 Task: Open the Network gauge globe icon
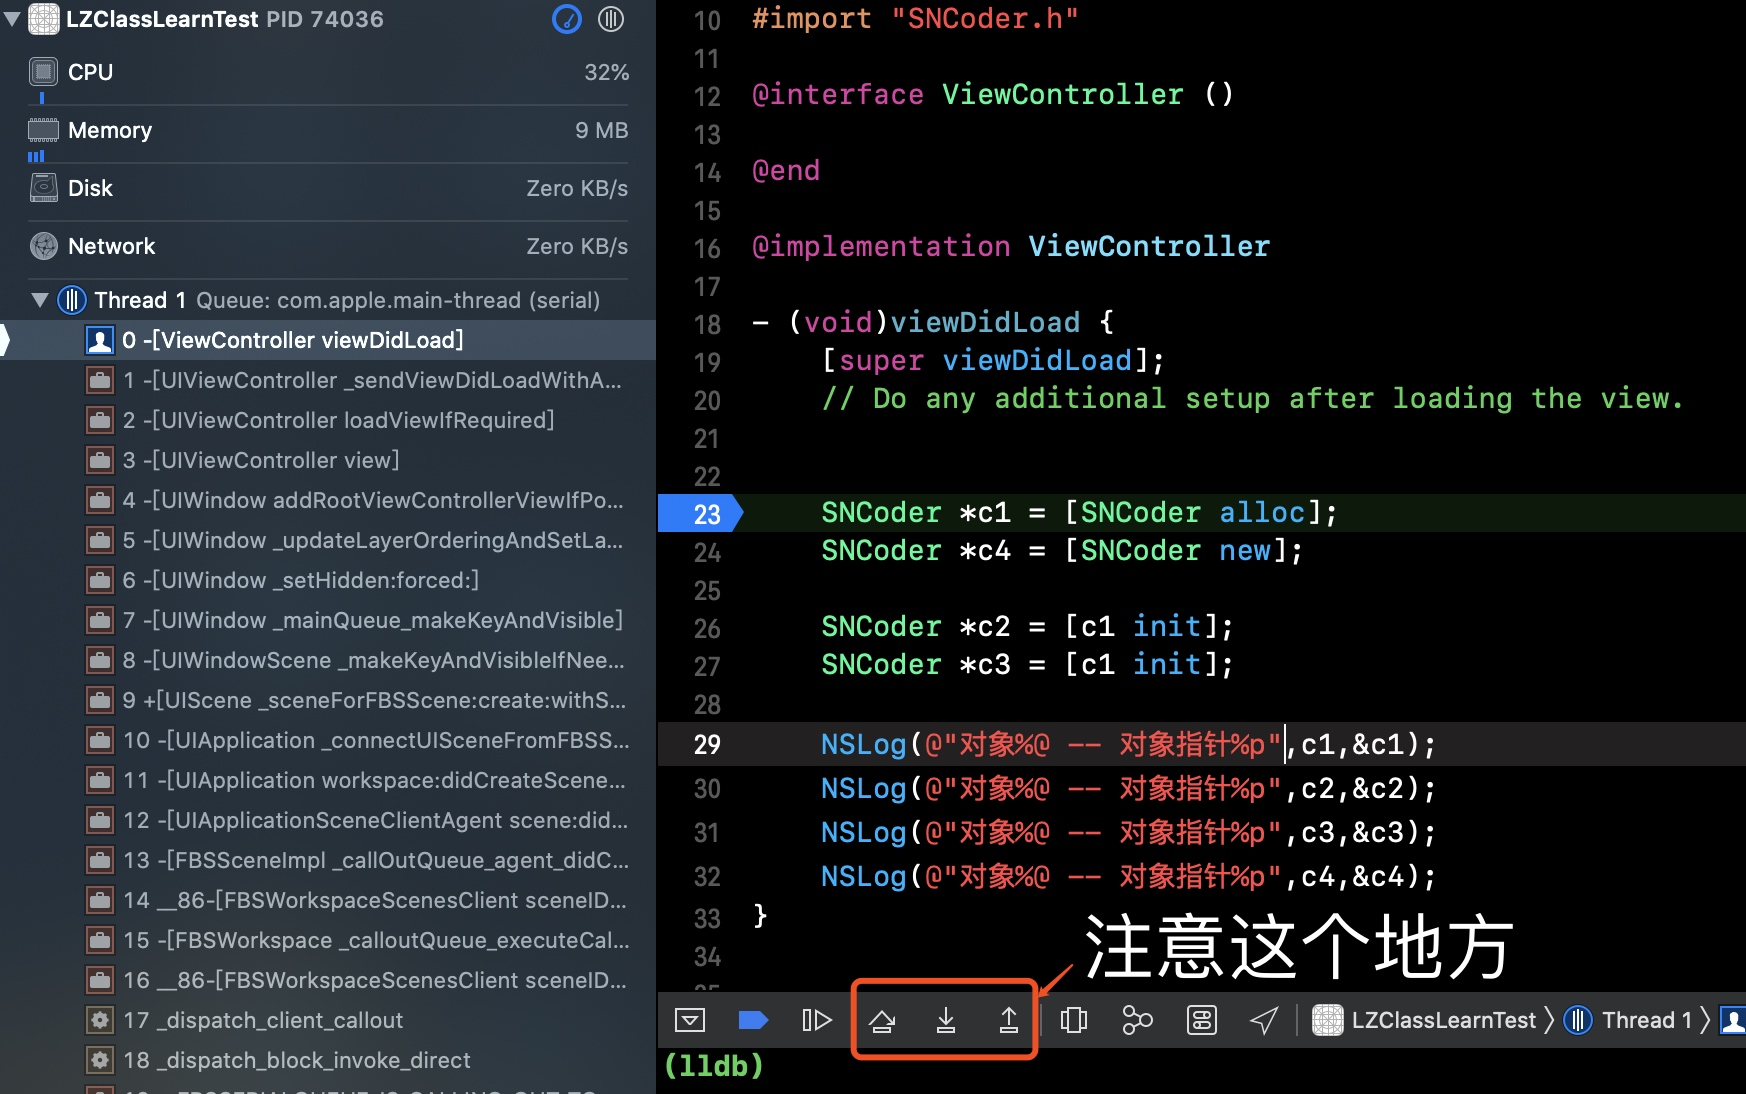[44, 246]
